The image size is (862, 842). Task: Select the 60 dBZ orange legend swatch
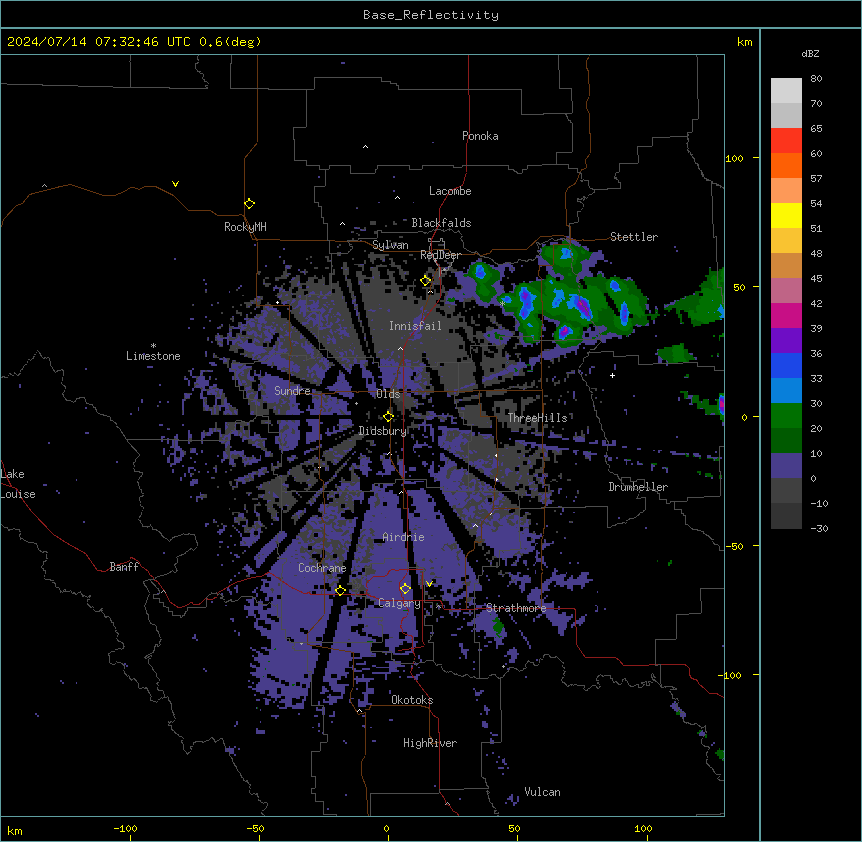tap(786, 165)
